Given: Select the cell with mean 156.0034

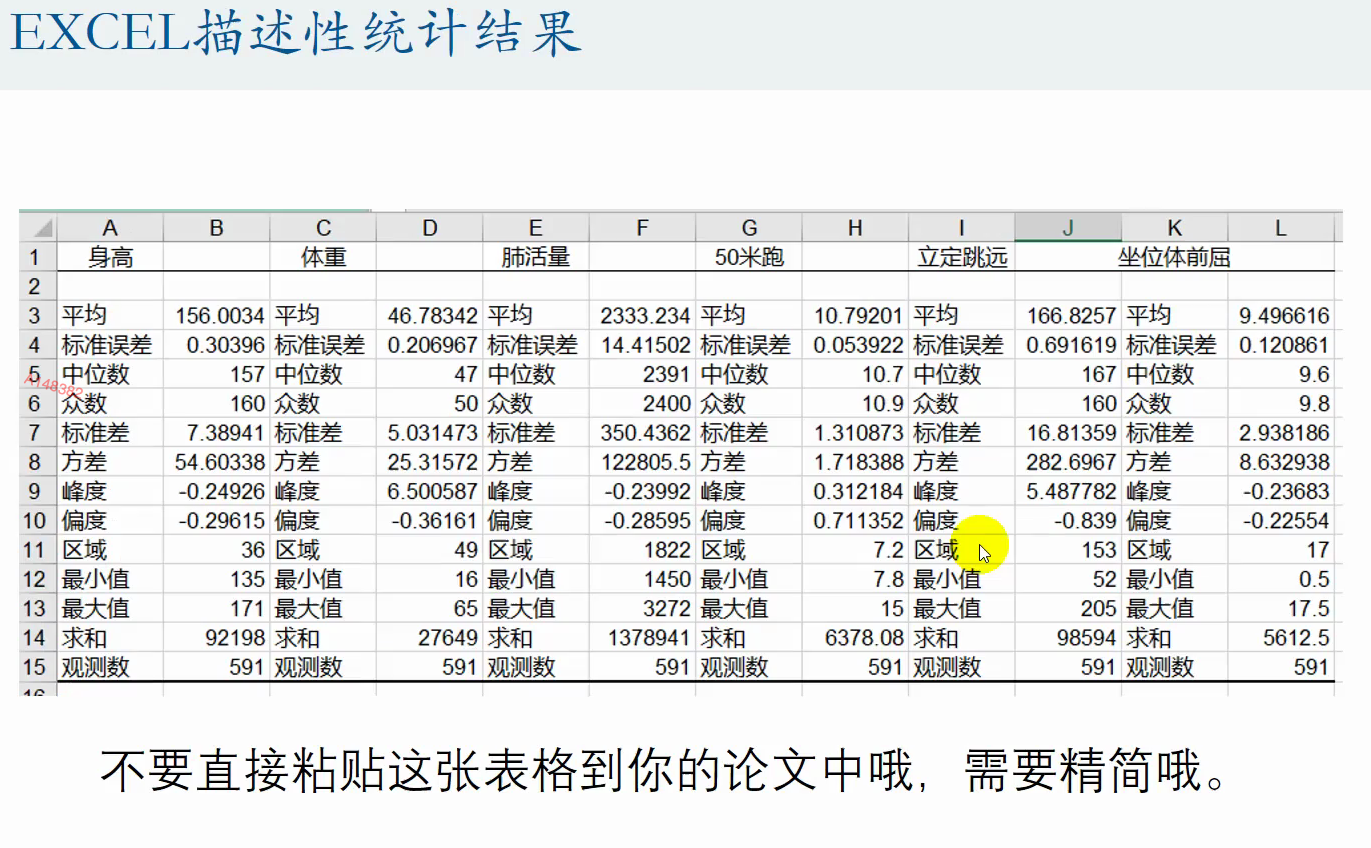Looking at the screenshot, I should point(216,316).
